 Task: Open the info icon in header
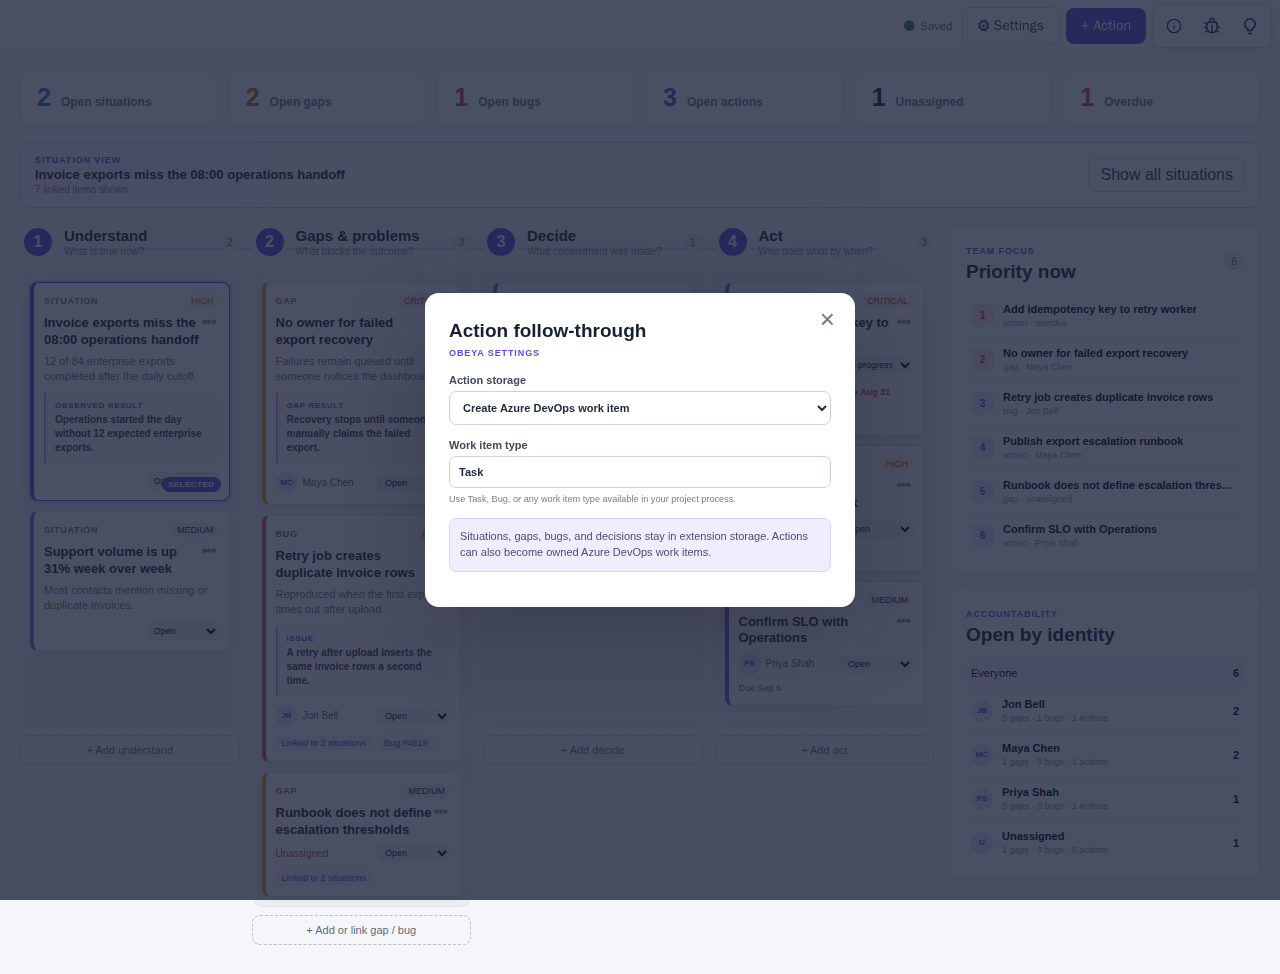(x=1174, y=26)
